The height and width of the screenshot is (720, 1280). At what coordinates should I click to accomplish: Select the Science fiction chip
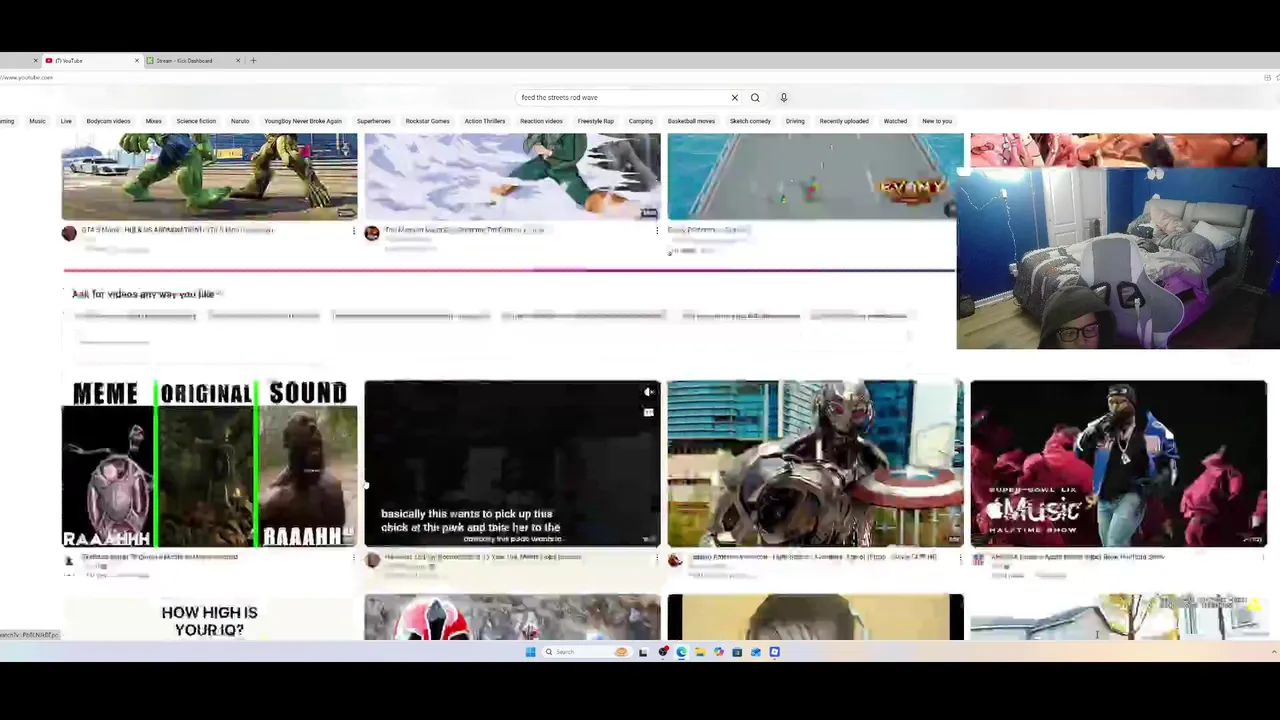point(196,121)
